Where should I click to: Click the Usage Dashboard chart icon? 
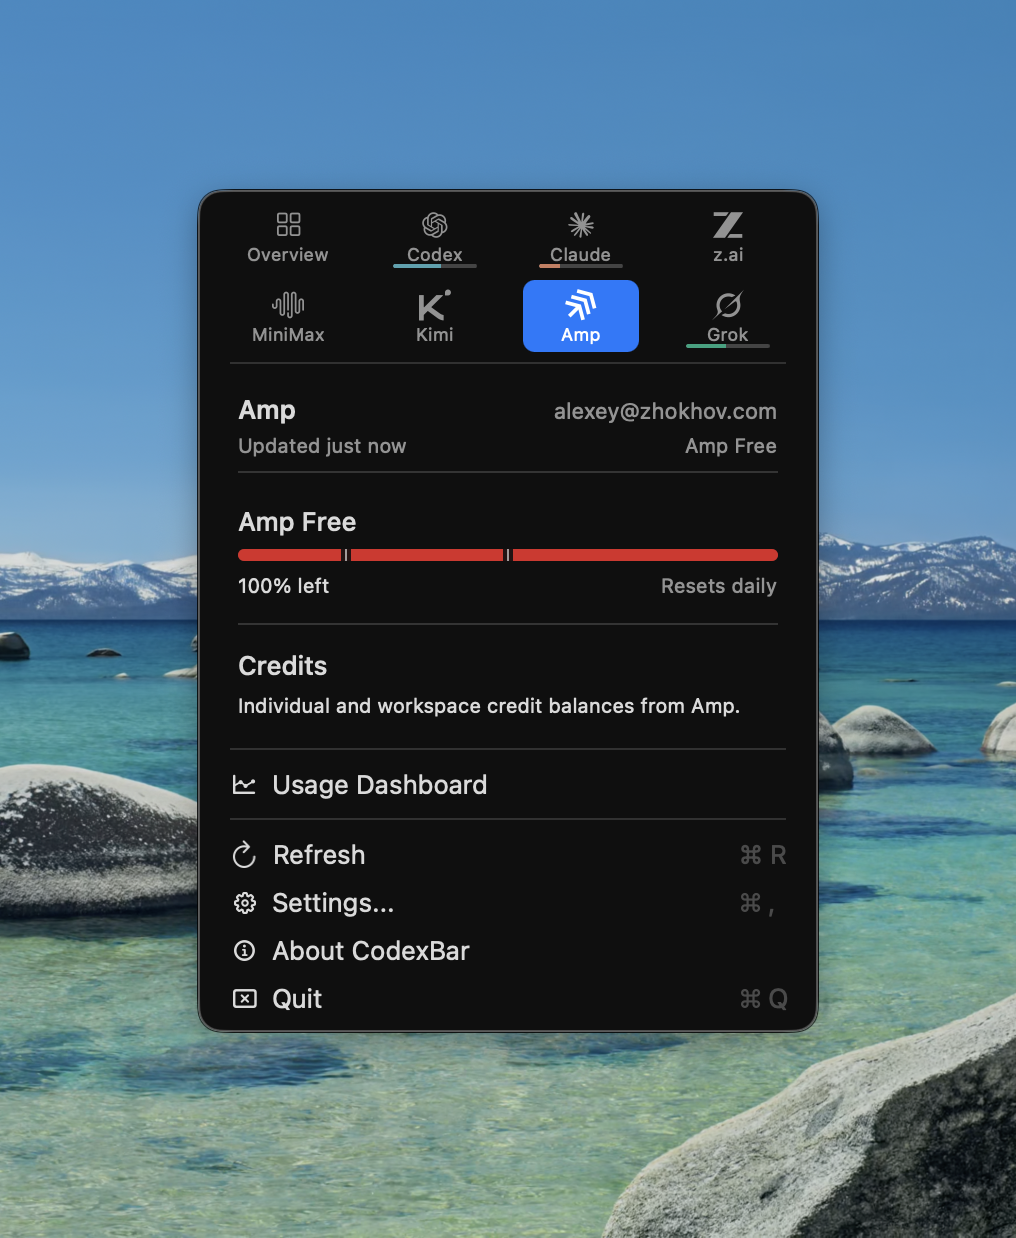(x=244, y=785)
